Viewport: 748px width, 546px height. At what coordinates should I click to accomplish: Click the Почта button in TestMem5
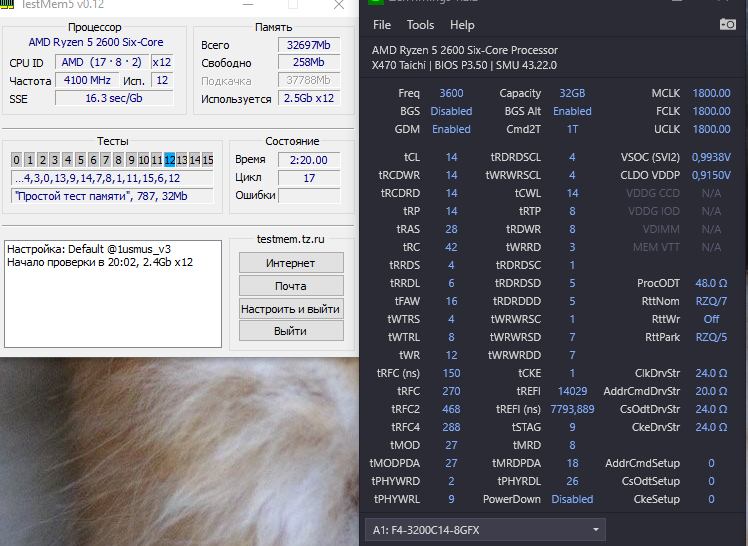(x=291, y=286)
